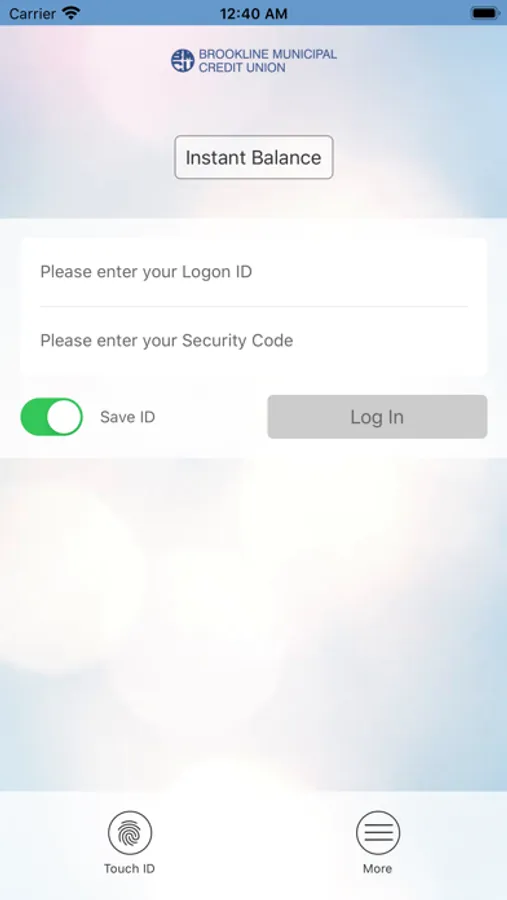Viewport: 507px width, 900px height.
Task: Click the Carrier text in status bar
Action: [32, 13]
